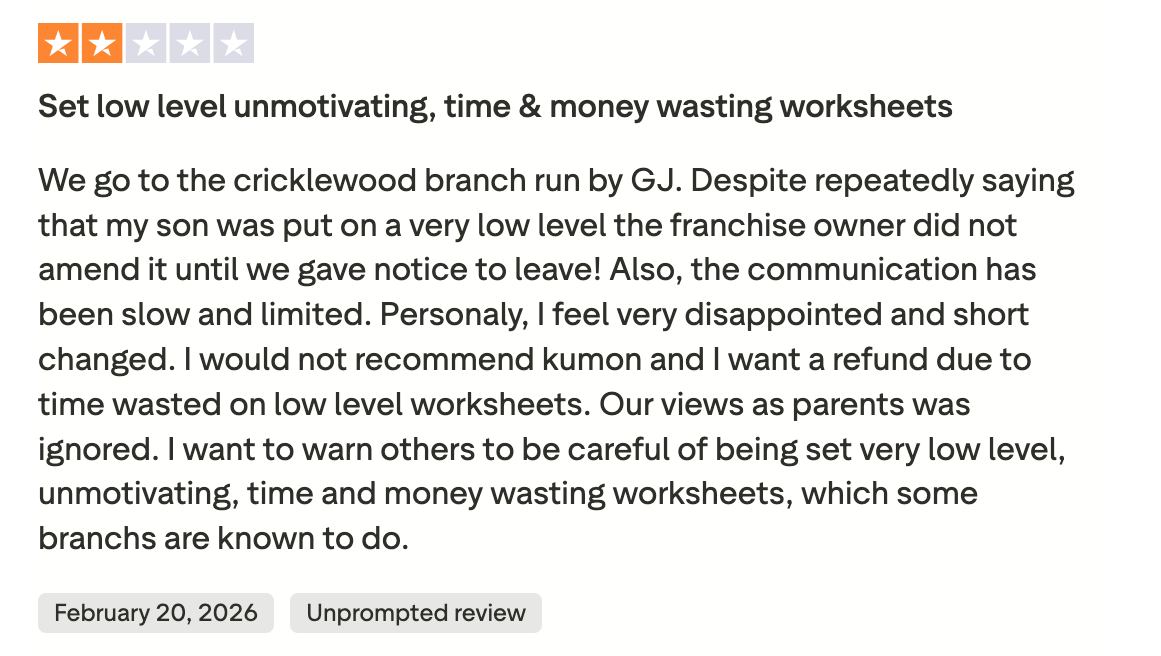The image size is (1161, 656).
Task: Select the fourth gray star icon
Action: (x=188, y=43)
